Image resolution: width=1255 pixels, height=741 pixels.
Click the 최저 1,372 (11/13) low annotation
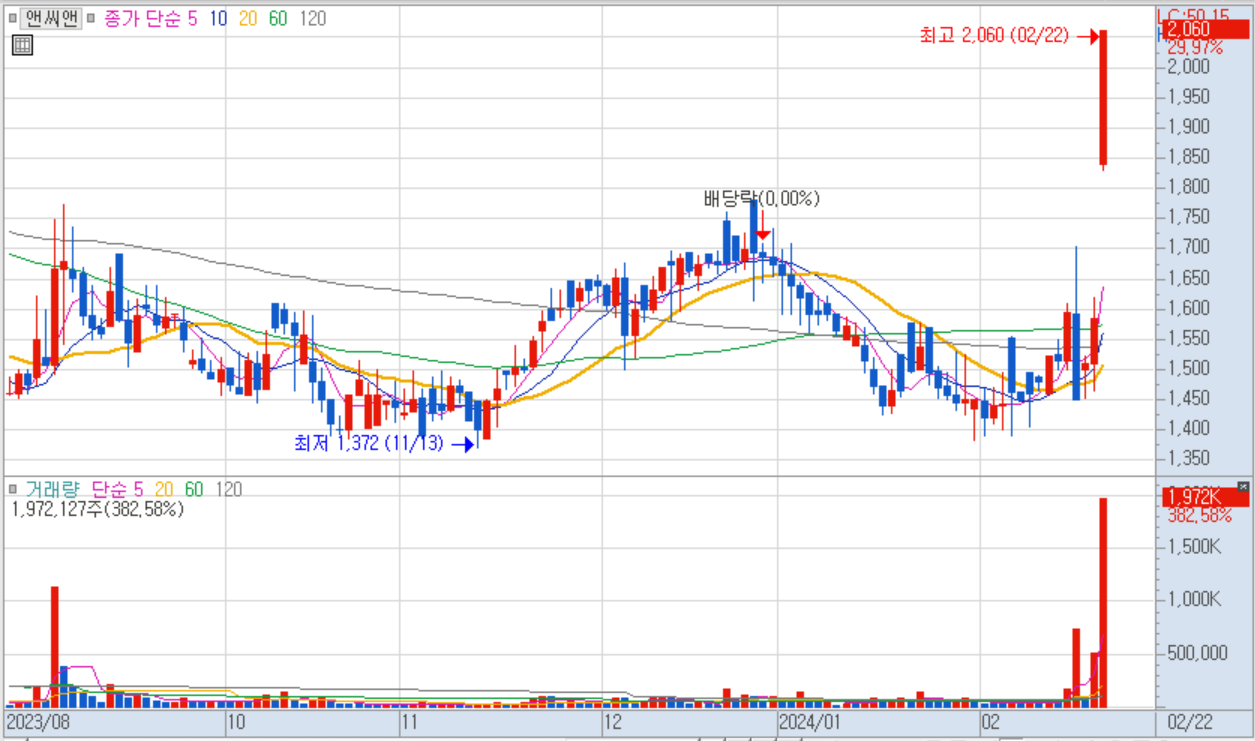(368, 443)
